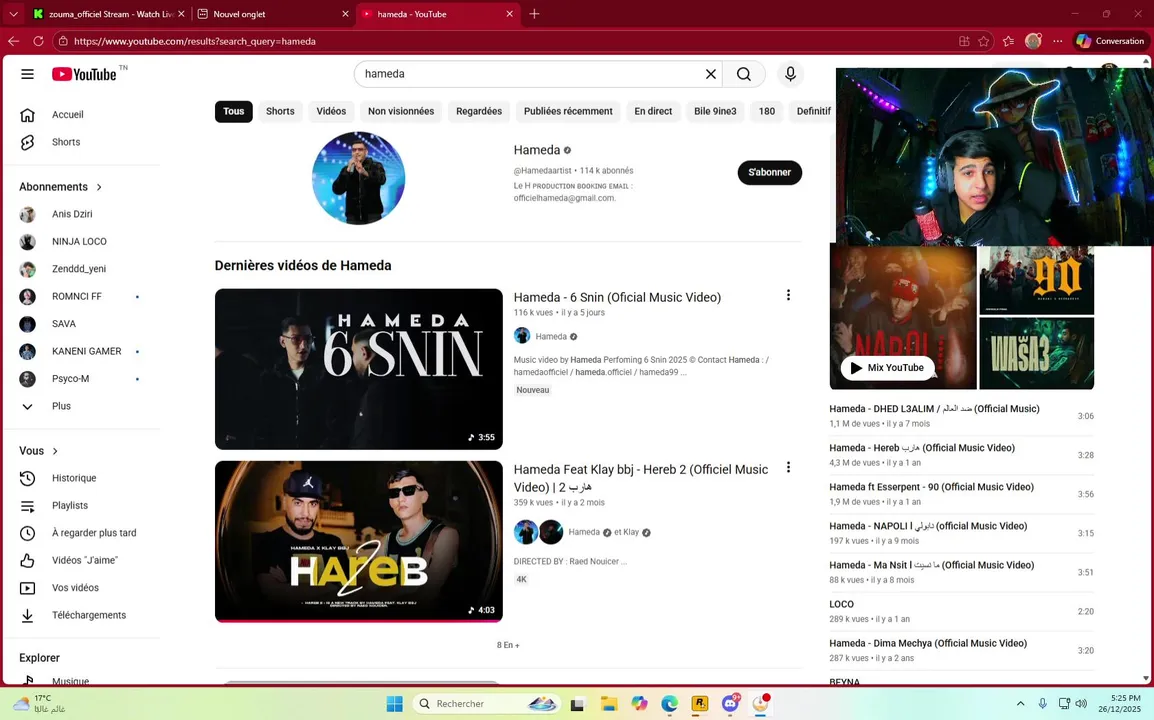This screenshot has width=1154, height=720.
Task: Go back in browser
Action: [x=13, y=41]
